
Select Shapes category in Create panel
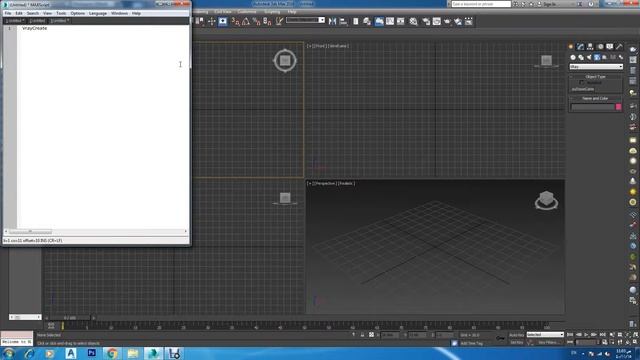581,58
